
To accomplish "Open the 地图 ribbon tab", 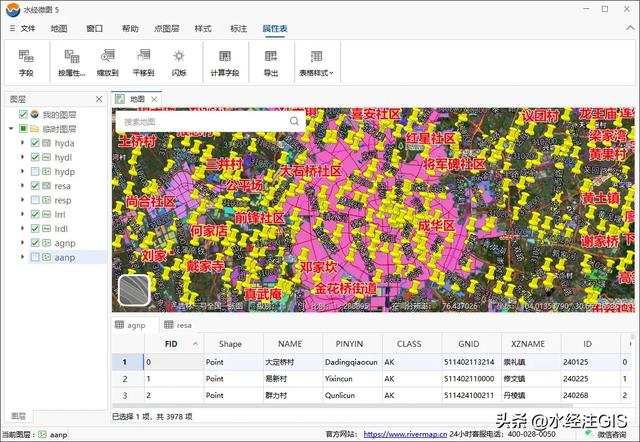I will [59, 28].
